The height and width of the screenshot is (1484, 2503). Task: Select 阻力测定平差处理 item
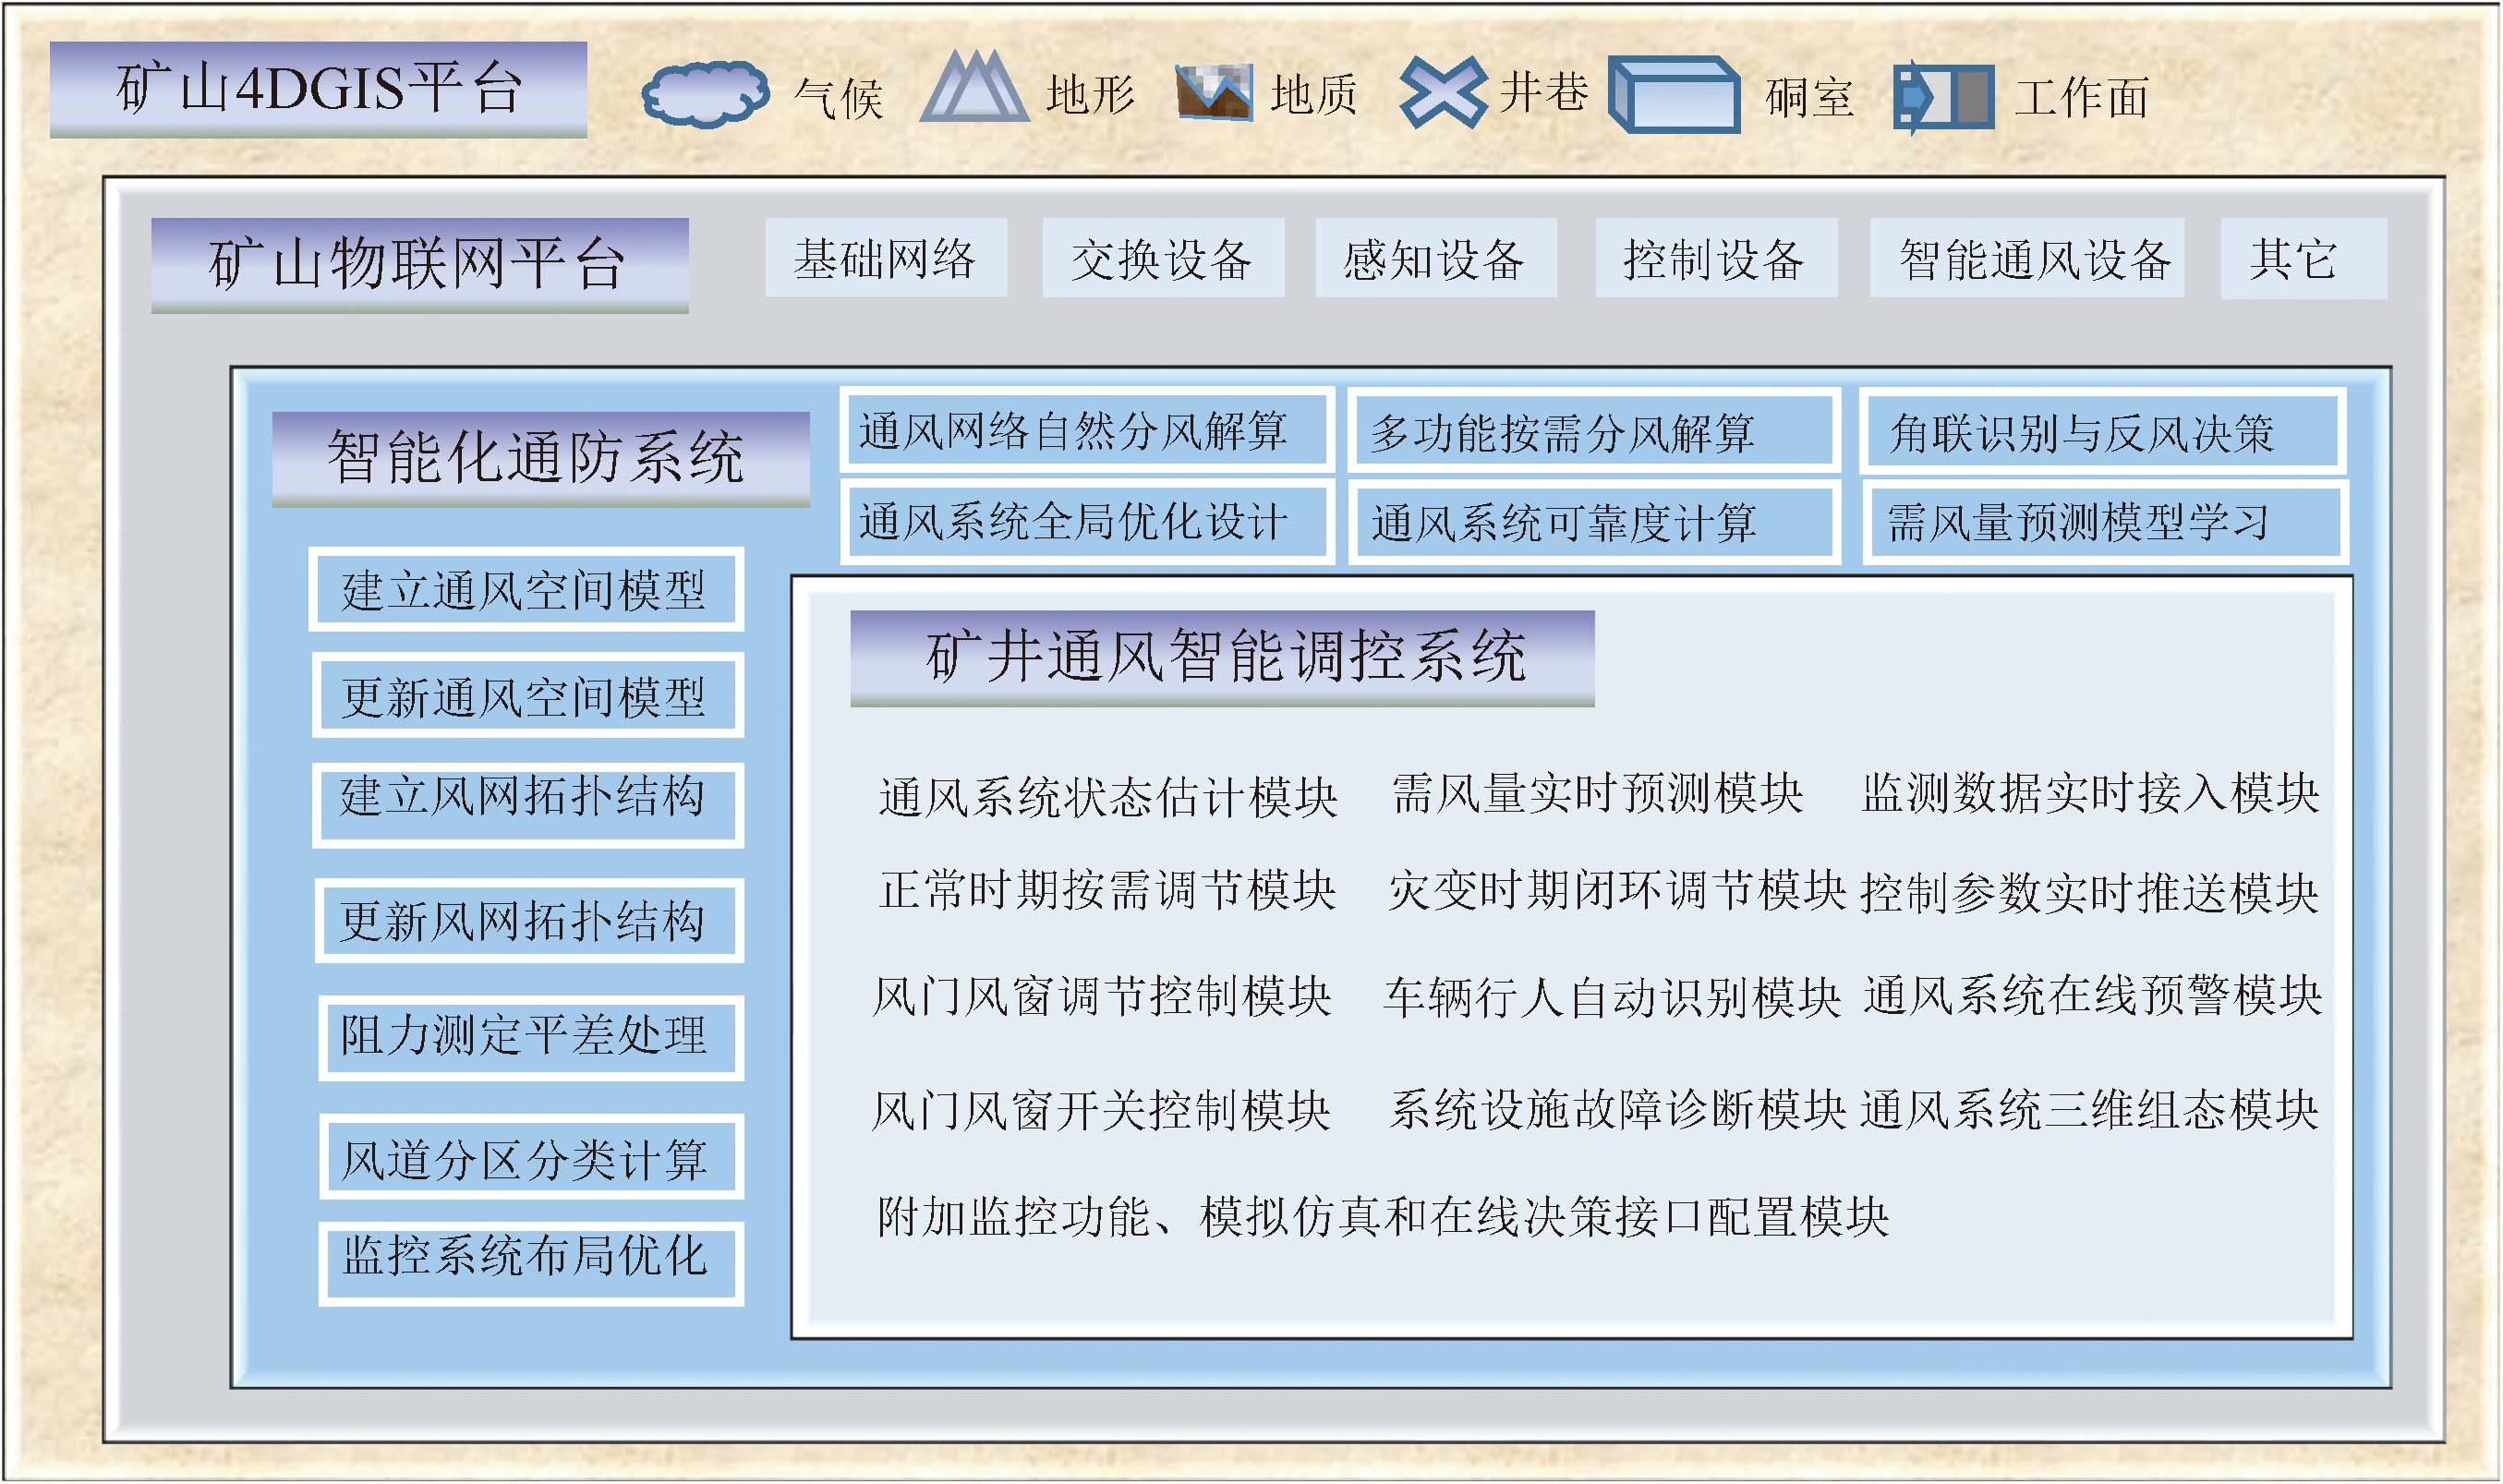[x=531, y=1038]
